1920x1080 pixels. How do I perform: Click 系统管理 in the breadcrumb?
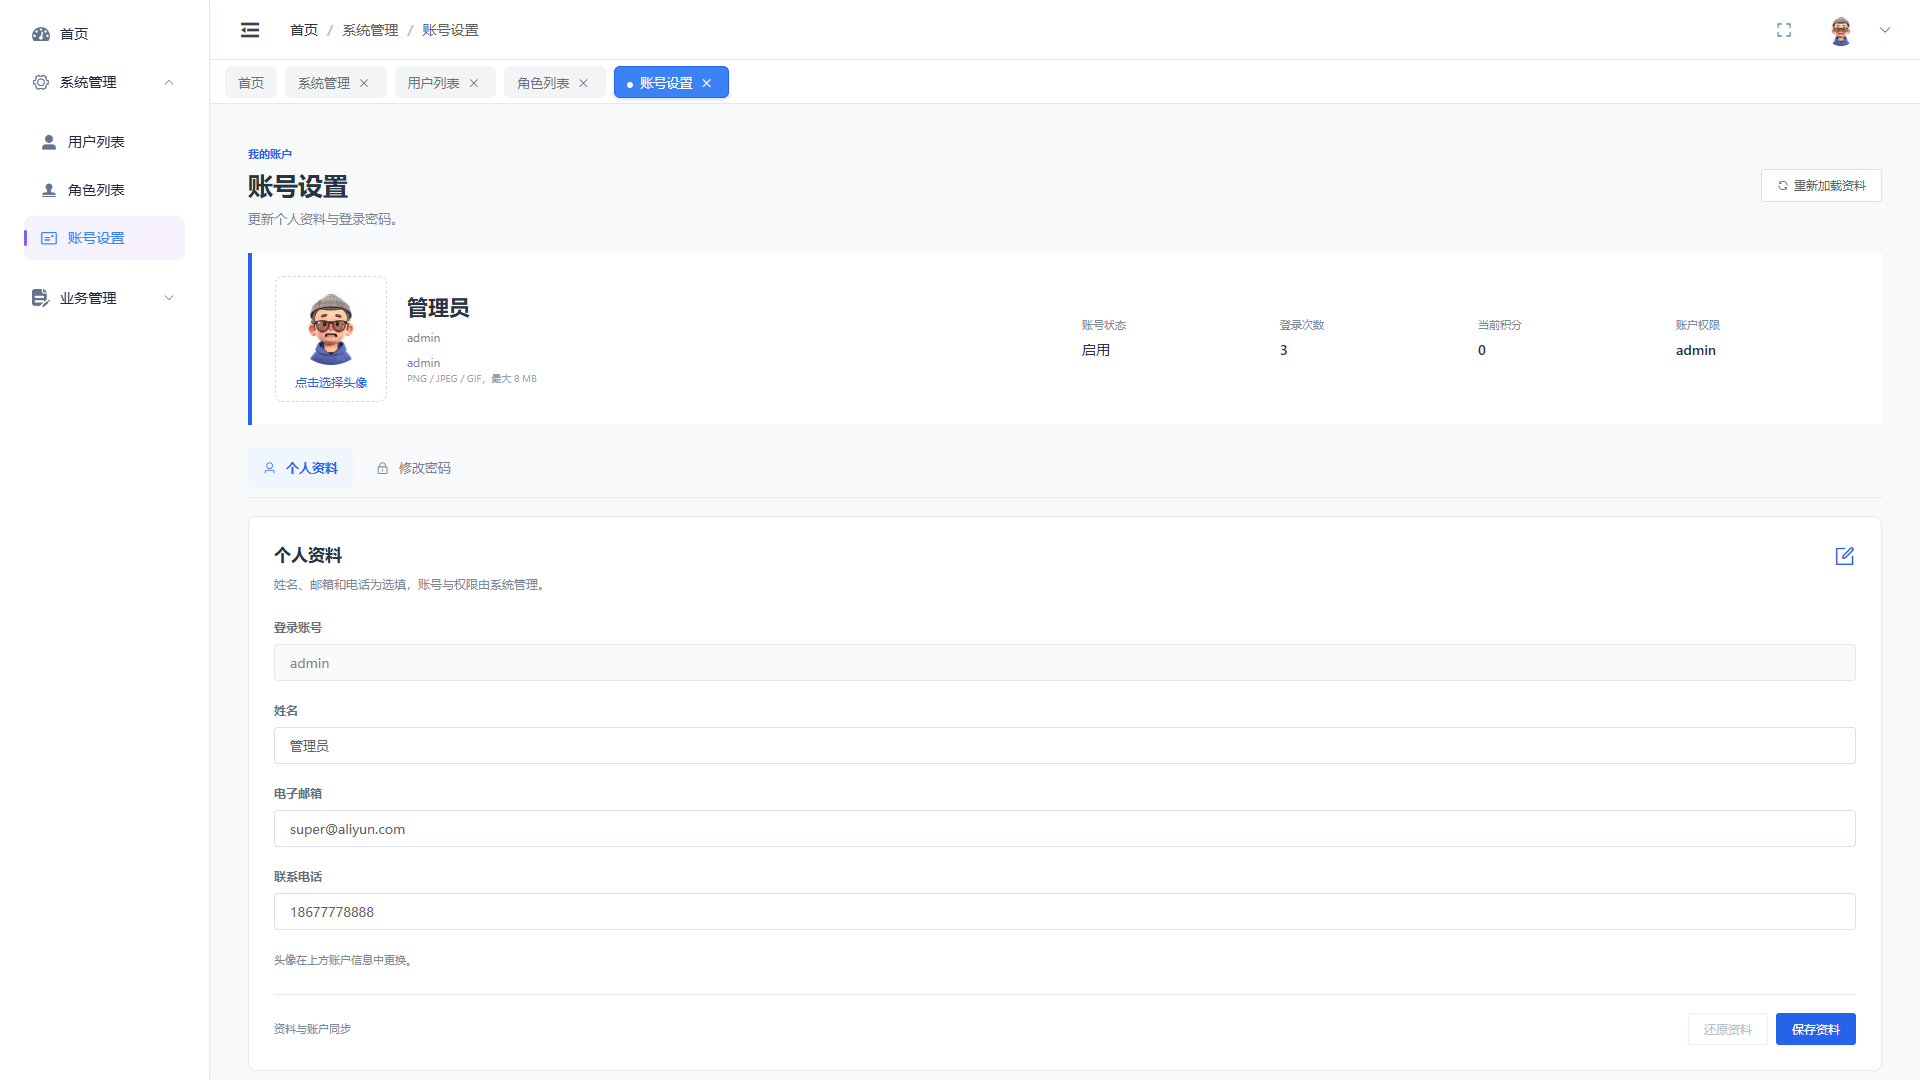[370, 30]
